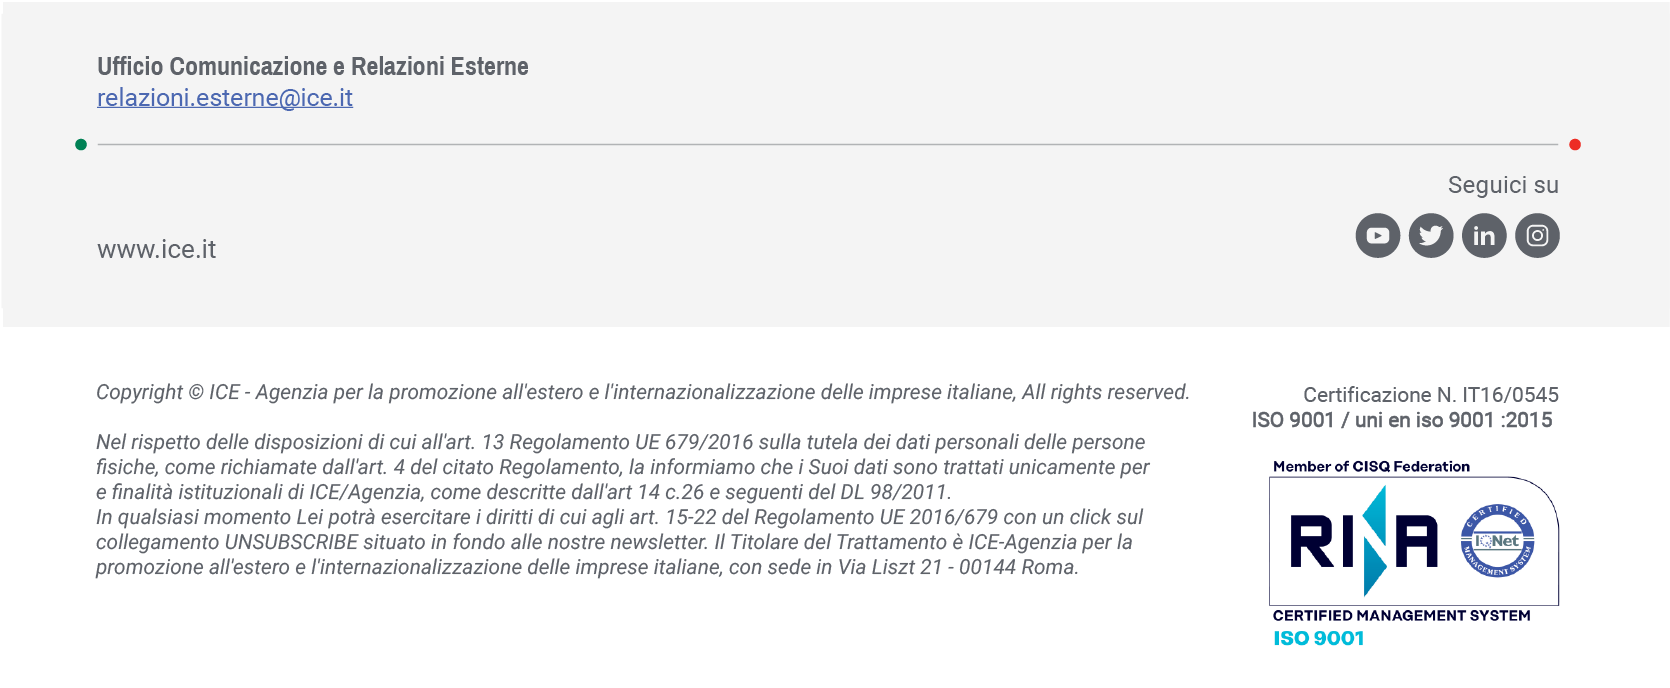The width and height of the screenshot is (1670, 688).
Task: Click the blue 'ISO 9001' label under the badge
Action: pos(1318,638)
